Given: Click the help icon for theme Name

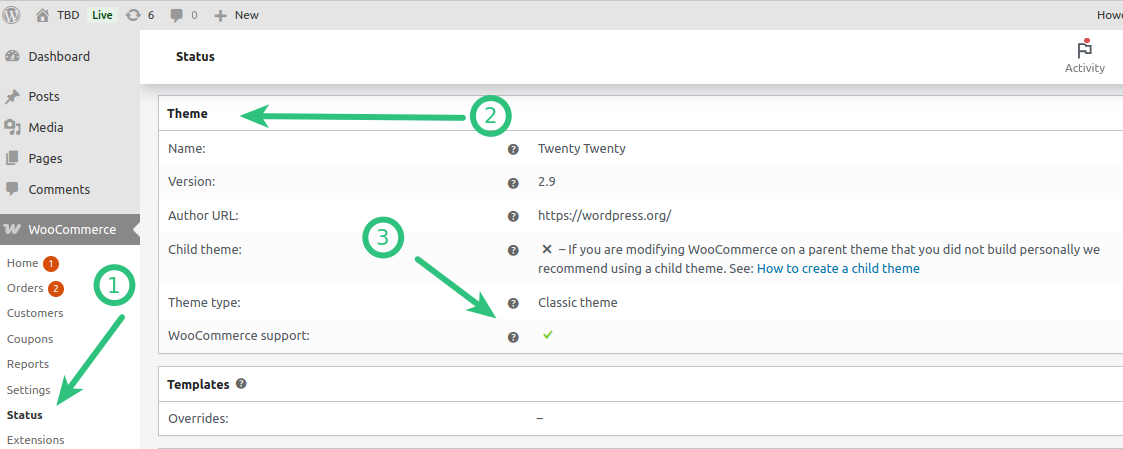Looking at the screenshot, I should [513, 150].
